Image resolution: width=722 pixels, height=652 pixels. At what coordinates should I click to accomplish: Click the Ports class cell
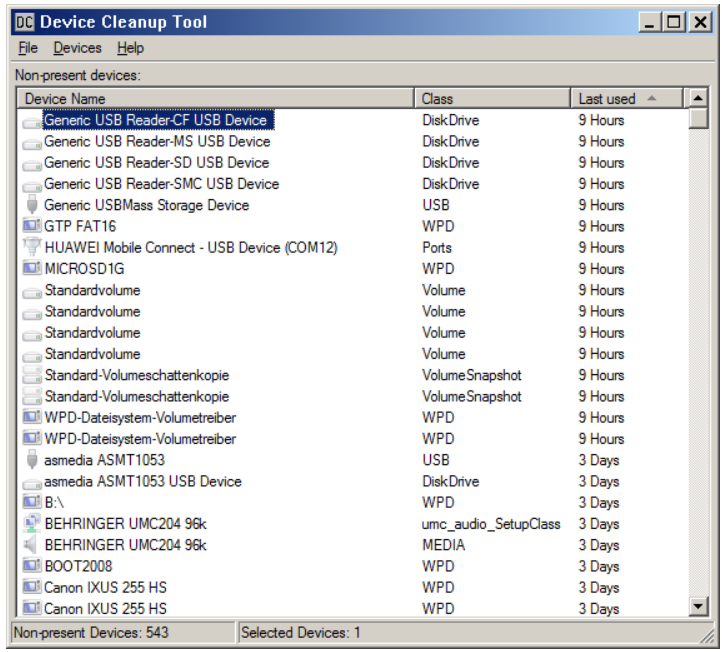coord(437,248)
